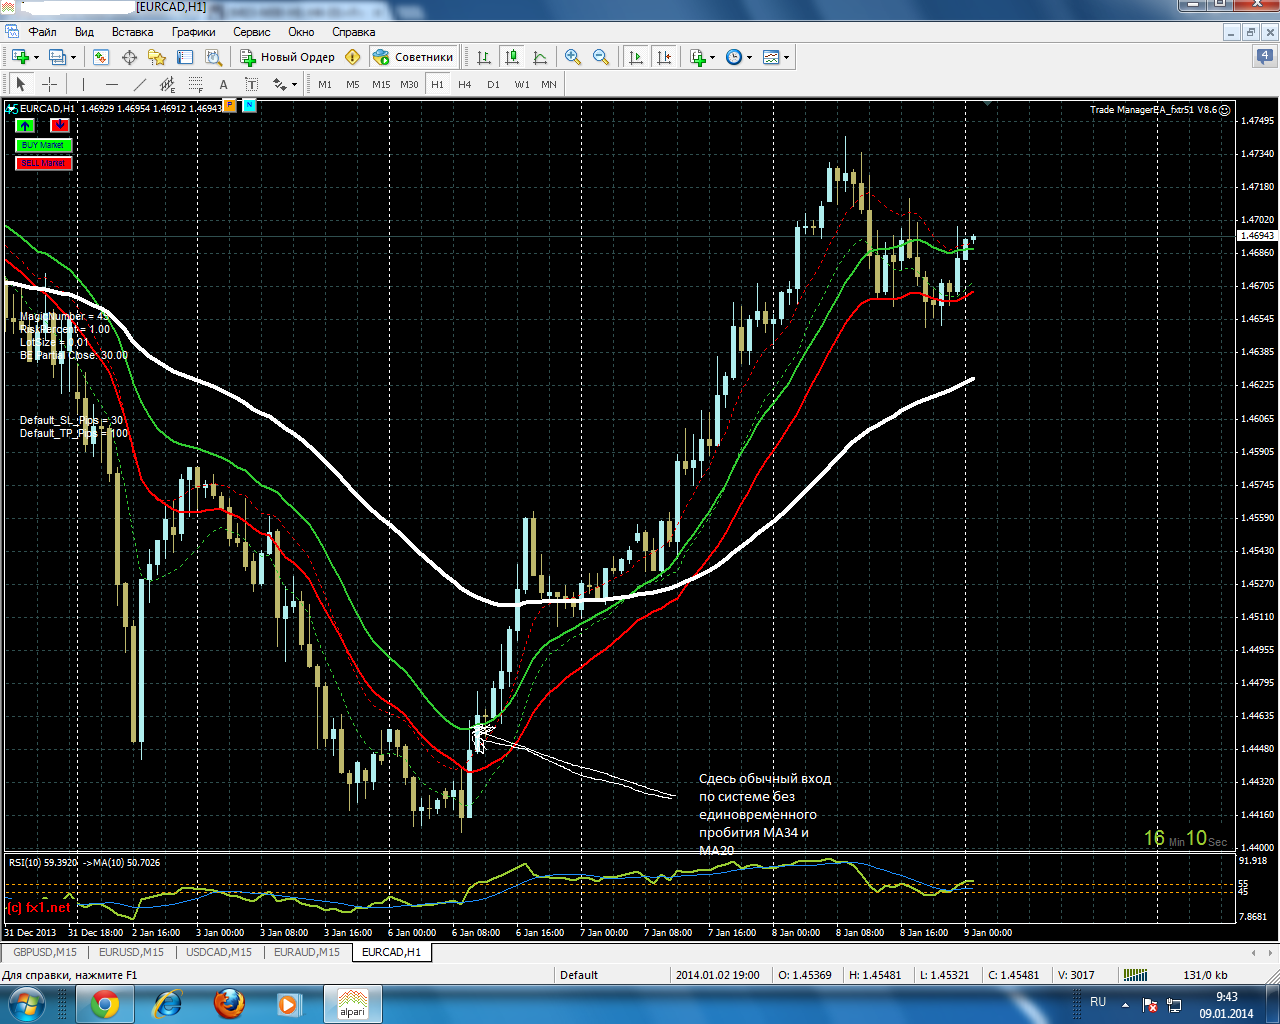The height and width of the screenshot is (1024, 1280).
Task: Open the chart templates icon
Action: pyautogui.click(x=771, y=57)
